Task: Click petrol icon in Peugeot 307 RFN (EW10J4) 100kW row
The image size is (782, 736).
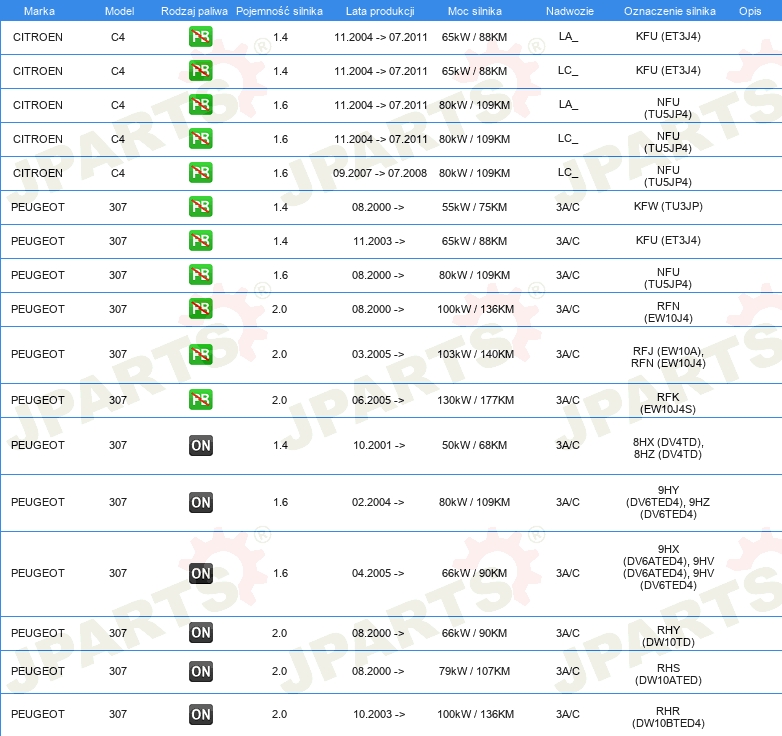Action: [x=200, y=309]
